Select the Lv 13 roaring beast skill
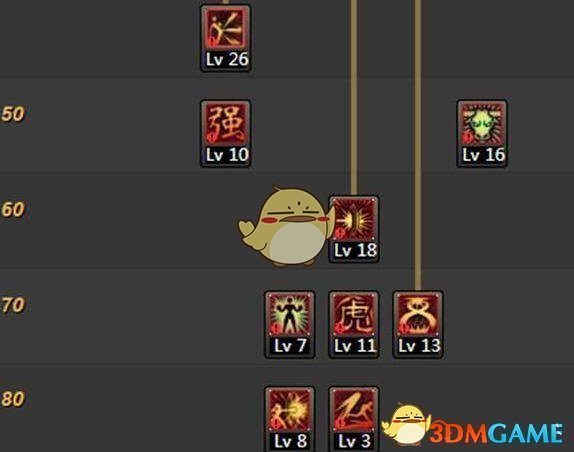This screenshot has width=574, height=452. [x=418, y=325]
